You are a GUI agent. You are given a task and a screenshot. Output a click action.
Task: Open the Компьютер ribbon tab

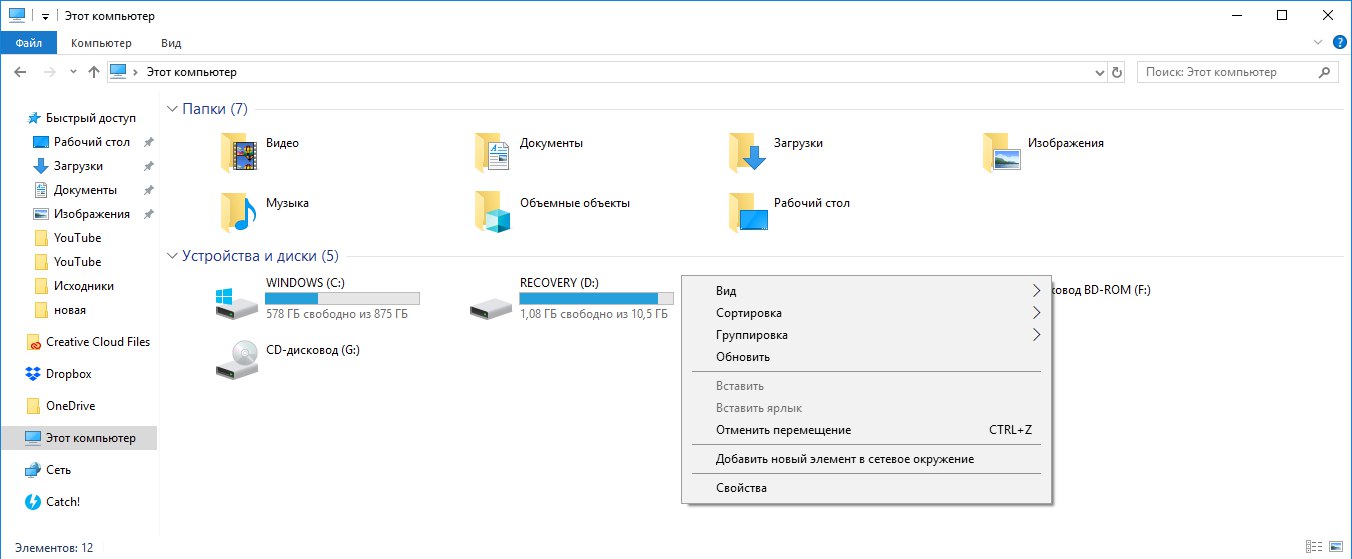tap(101, 43)
